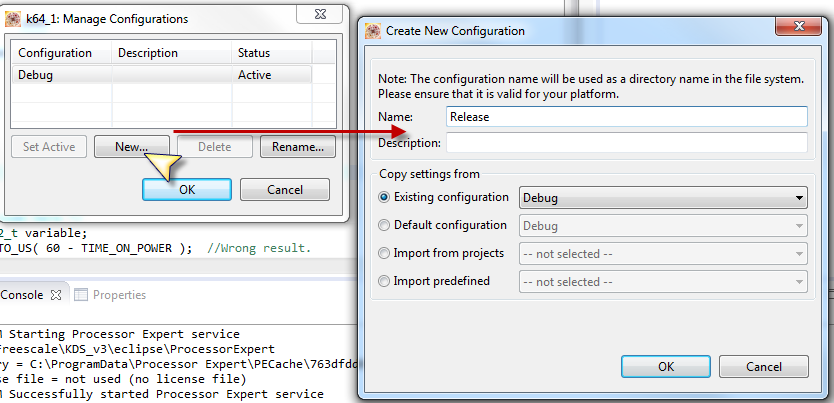834x403 pixels.
Task: Choose the Import from projects option
Action: (x=385, y=254)
